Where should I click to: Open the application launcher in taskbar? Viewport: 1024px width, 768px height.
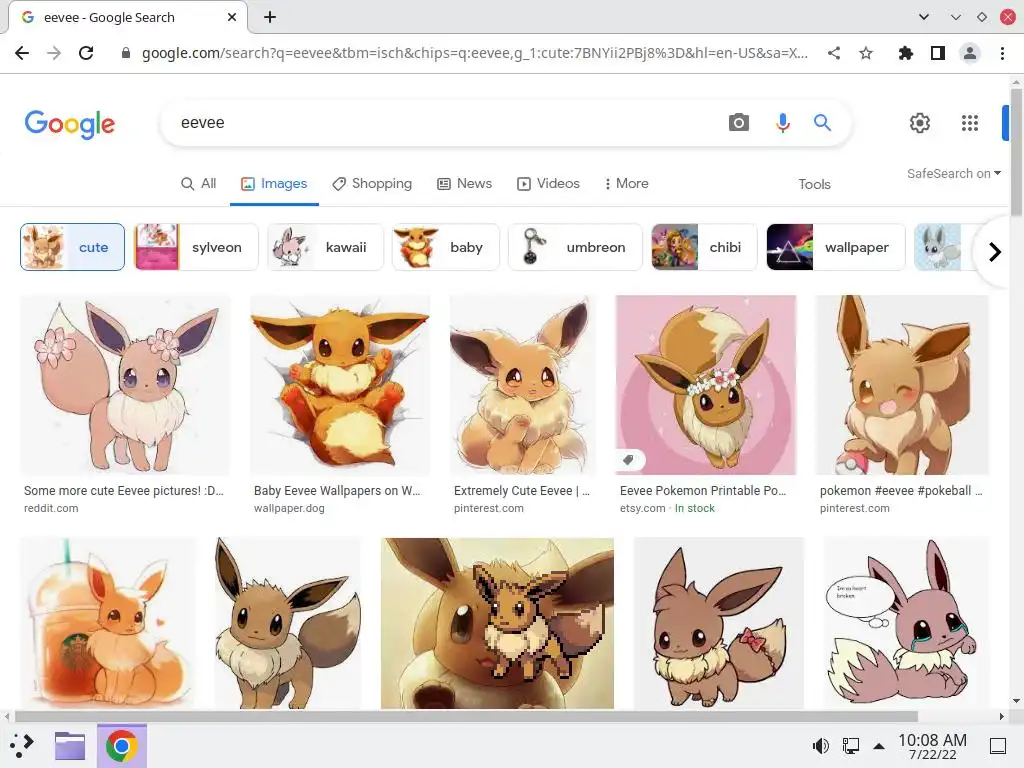pos(22,745)
